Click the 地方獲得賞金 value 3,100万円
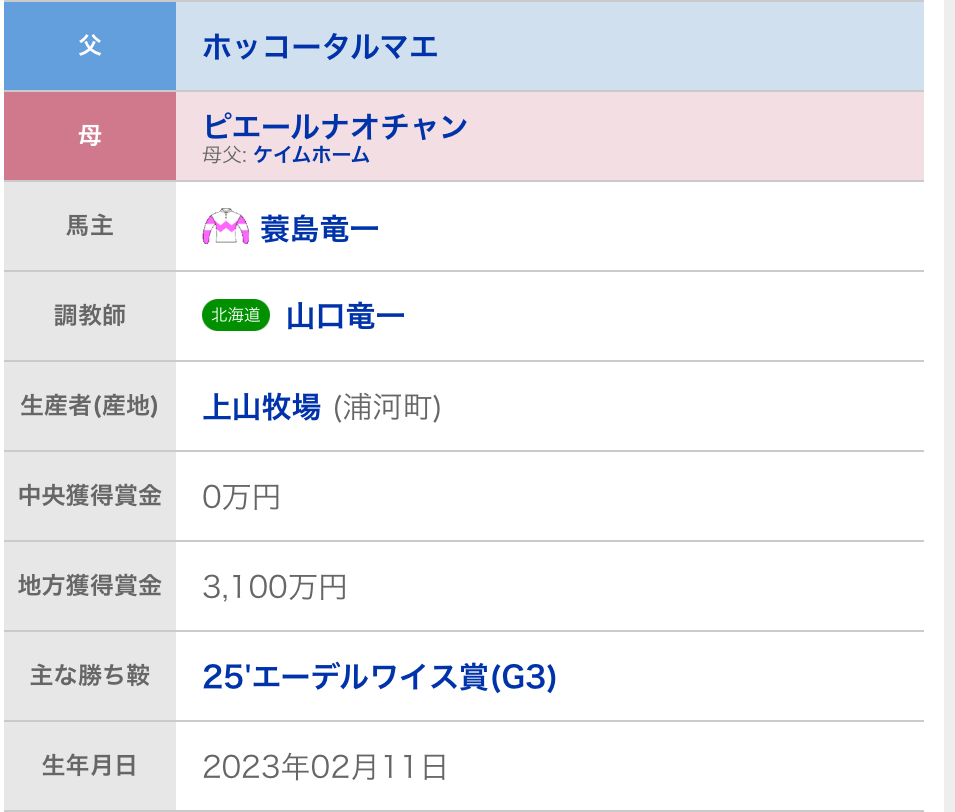The height and width of the screenshot is (812, 955). click(274, 587)
